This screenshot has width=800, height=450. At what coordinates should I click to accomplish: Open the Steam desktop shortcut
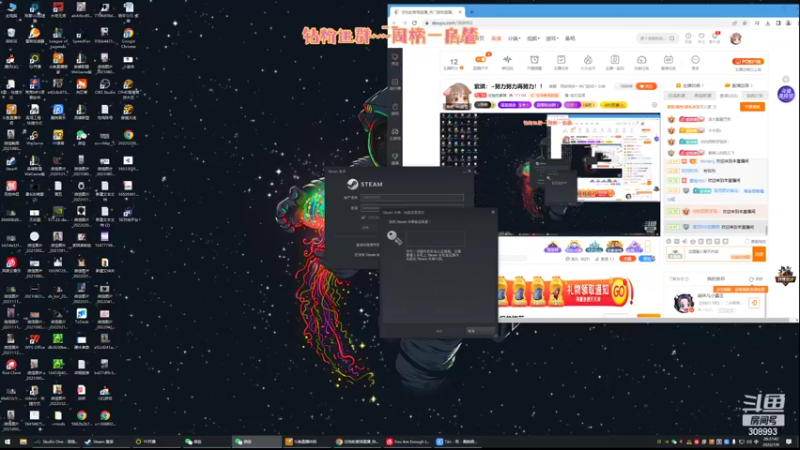tap(11, 163)
